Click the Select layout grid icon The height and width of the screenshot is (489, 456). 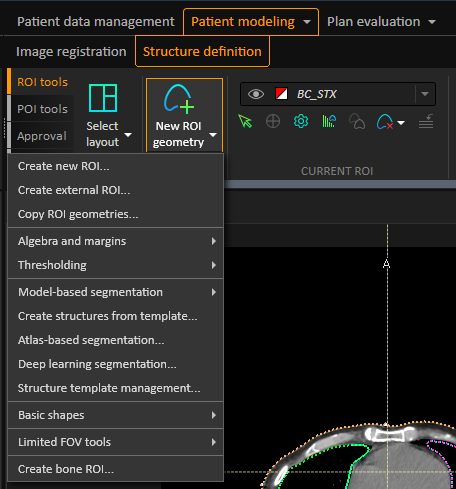click(103, 98)
